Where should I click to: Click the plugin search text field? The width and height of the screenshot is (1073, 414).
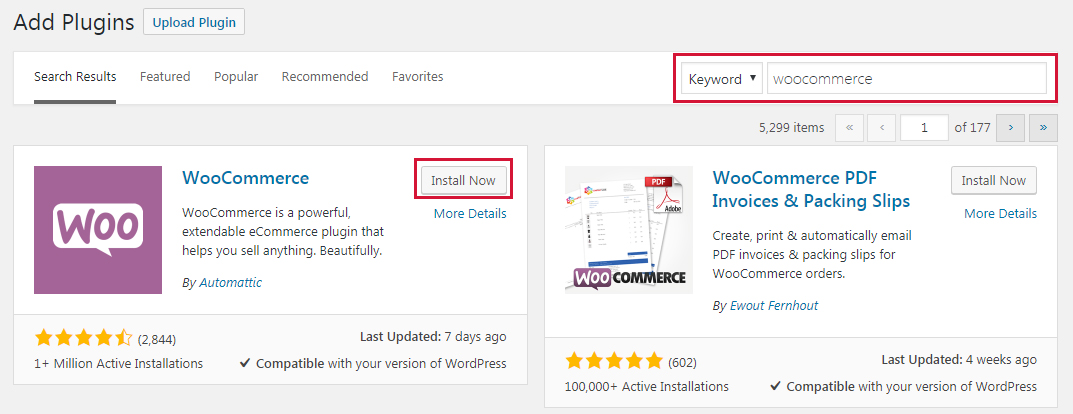click(x=906, y=79)
